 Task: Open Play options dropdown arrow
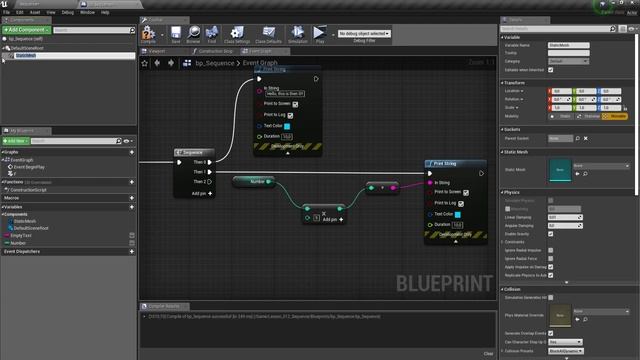333,35
